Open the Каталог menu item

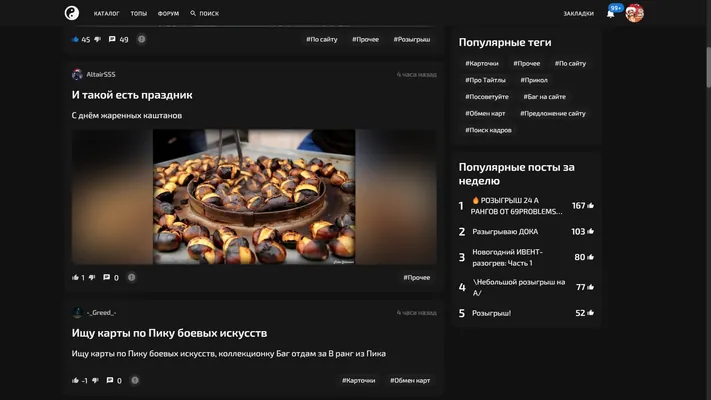point(107,14)
